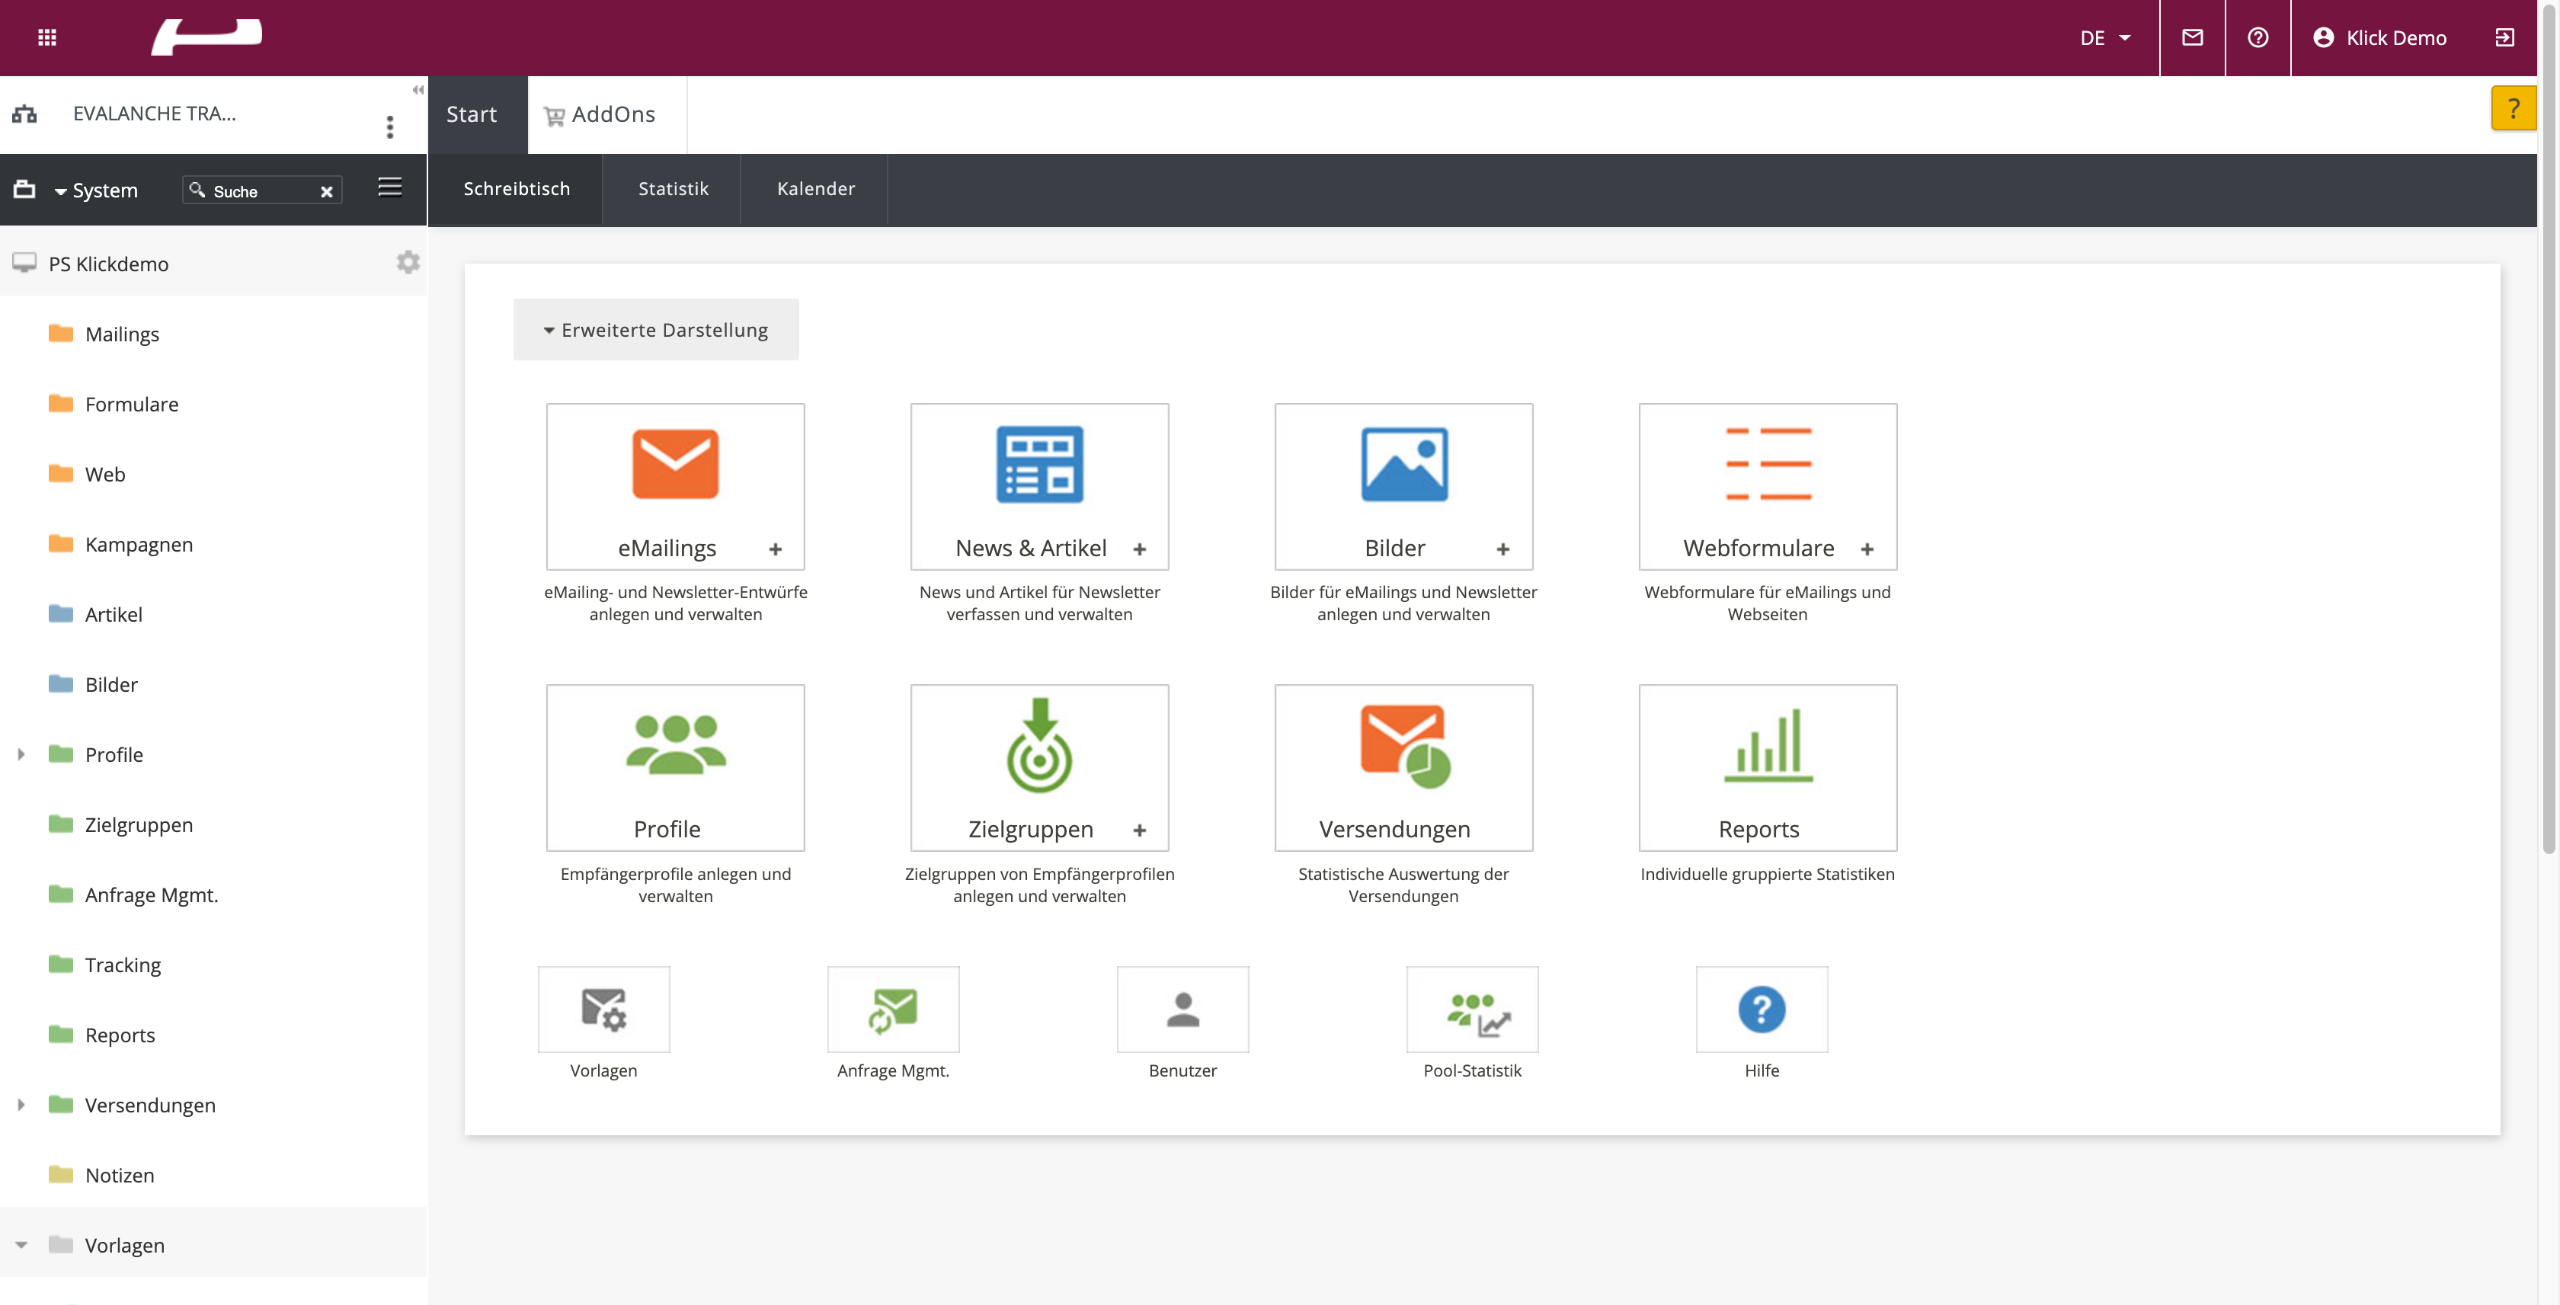
Task: Open the Hilfe question mark shortcut
Action: (1762, 1009)
